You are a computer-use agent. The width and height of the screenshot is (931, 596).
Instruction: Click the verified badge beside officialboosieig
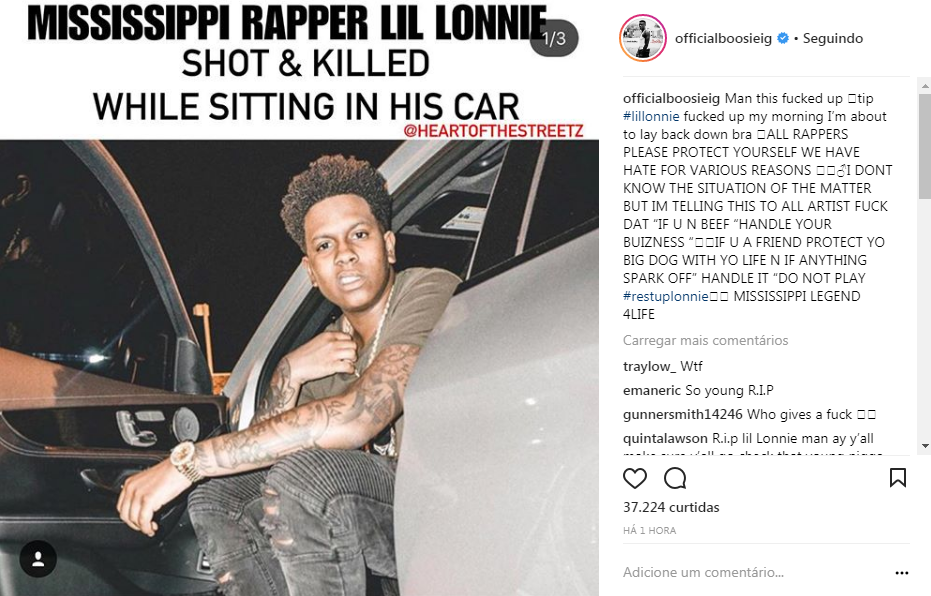(783, 38)
